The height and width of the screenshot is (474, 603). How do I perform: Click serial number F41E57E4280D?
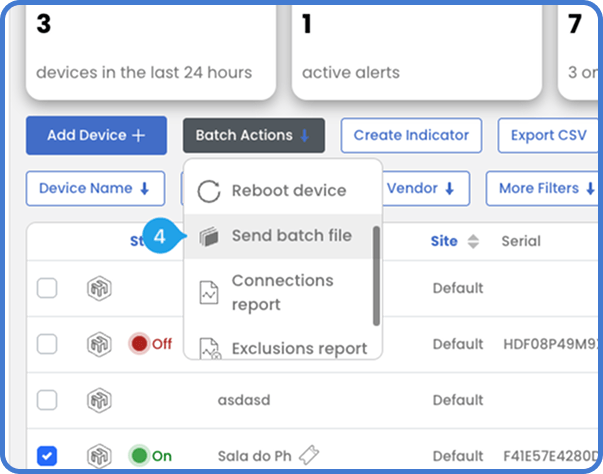[551, 456]
